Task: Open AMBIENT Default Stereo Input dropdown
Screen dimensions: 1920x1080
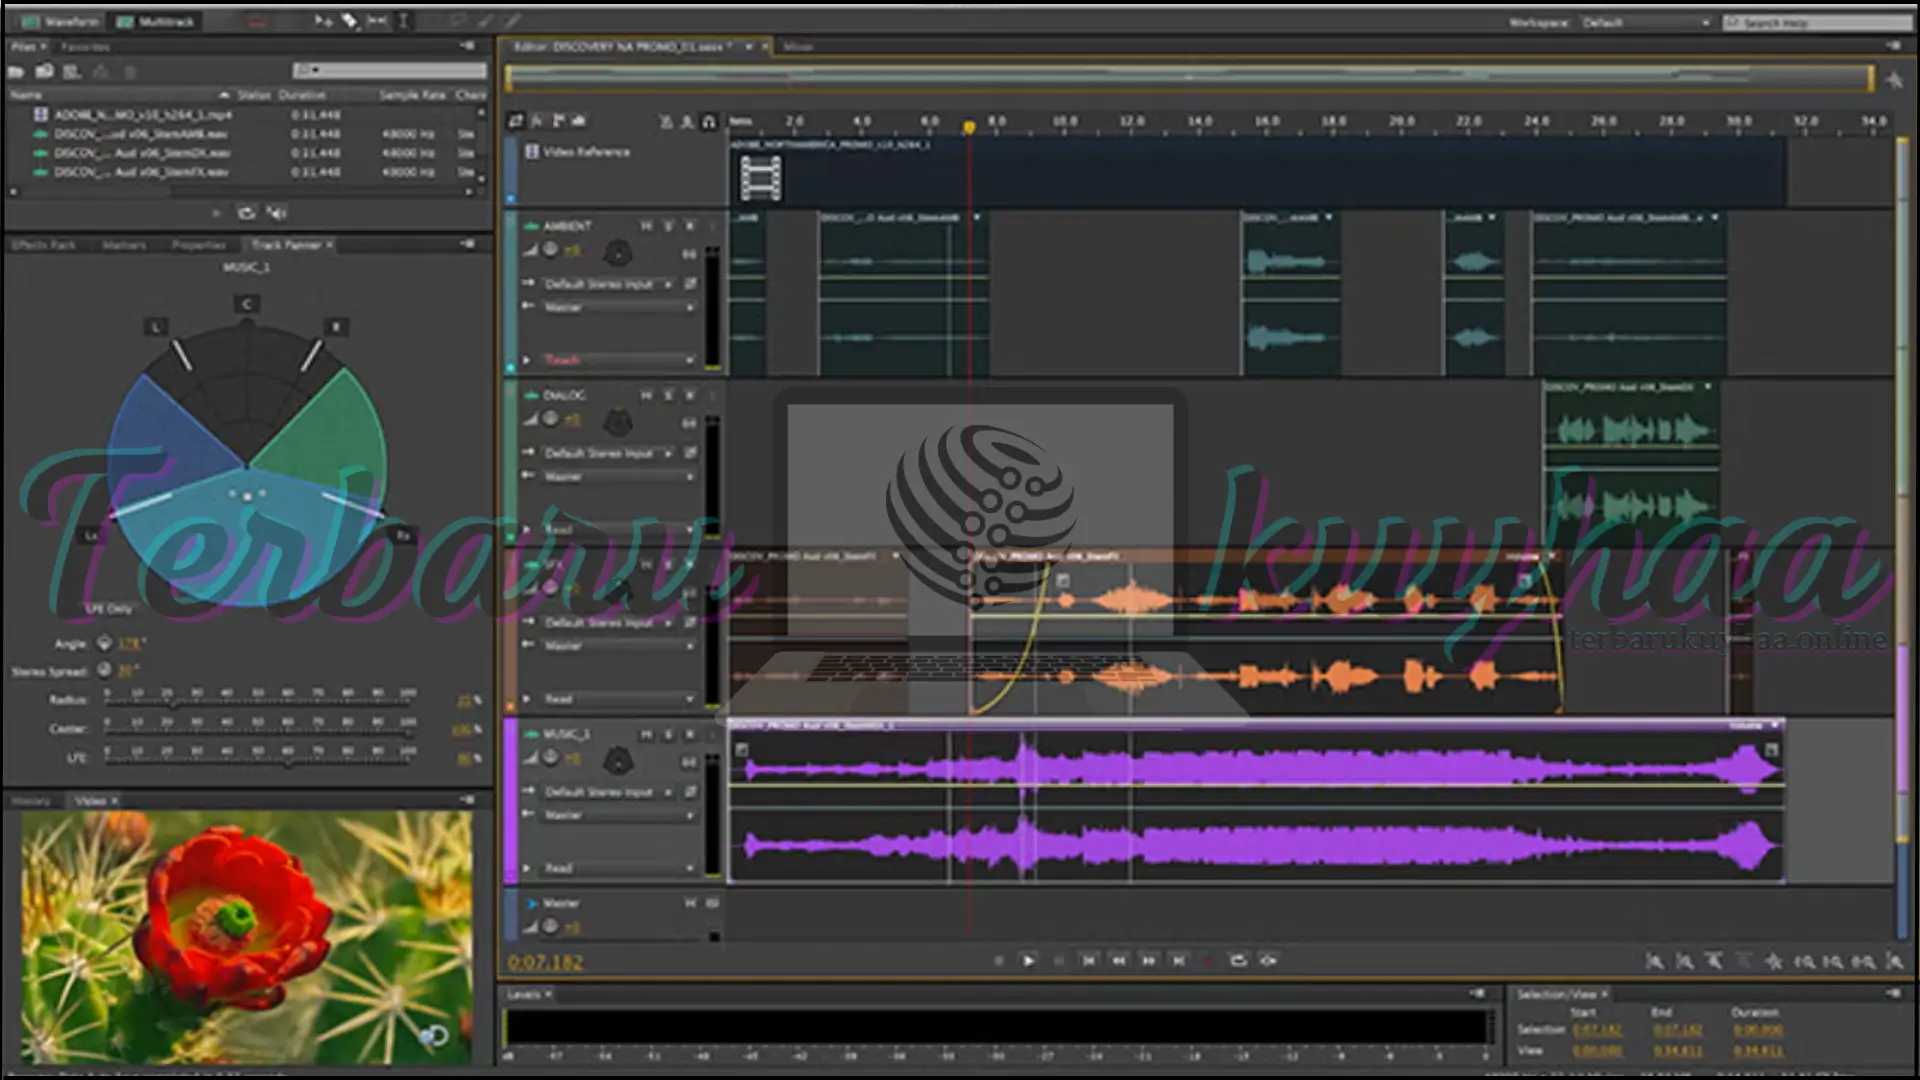Action: pos(607,284)
